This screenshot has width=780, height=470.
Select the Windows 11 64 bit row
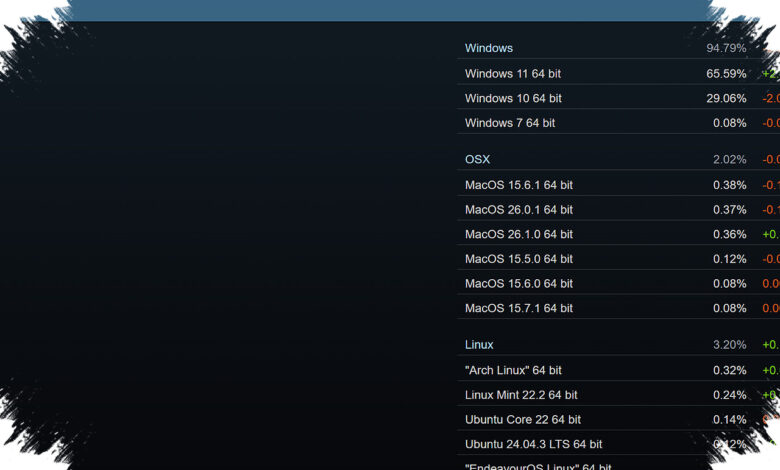pos(618,74)
